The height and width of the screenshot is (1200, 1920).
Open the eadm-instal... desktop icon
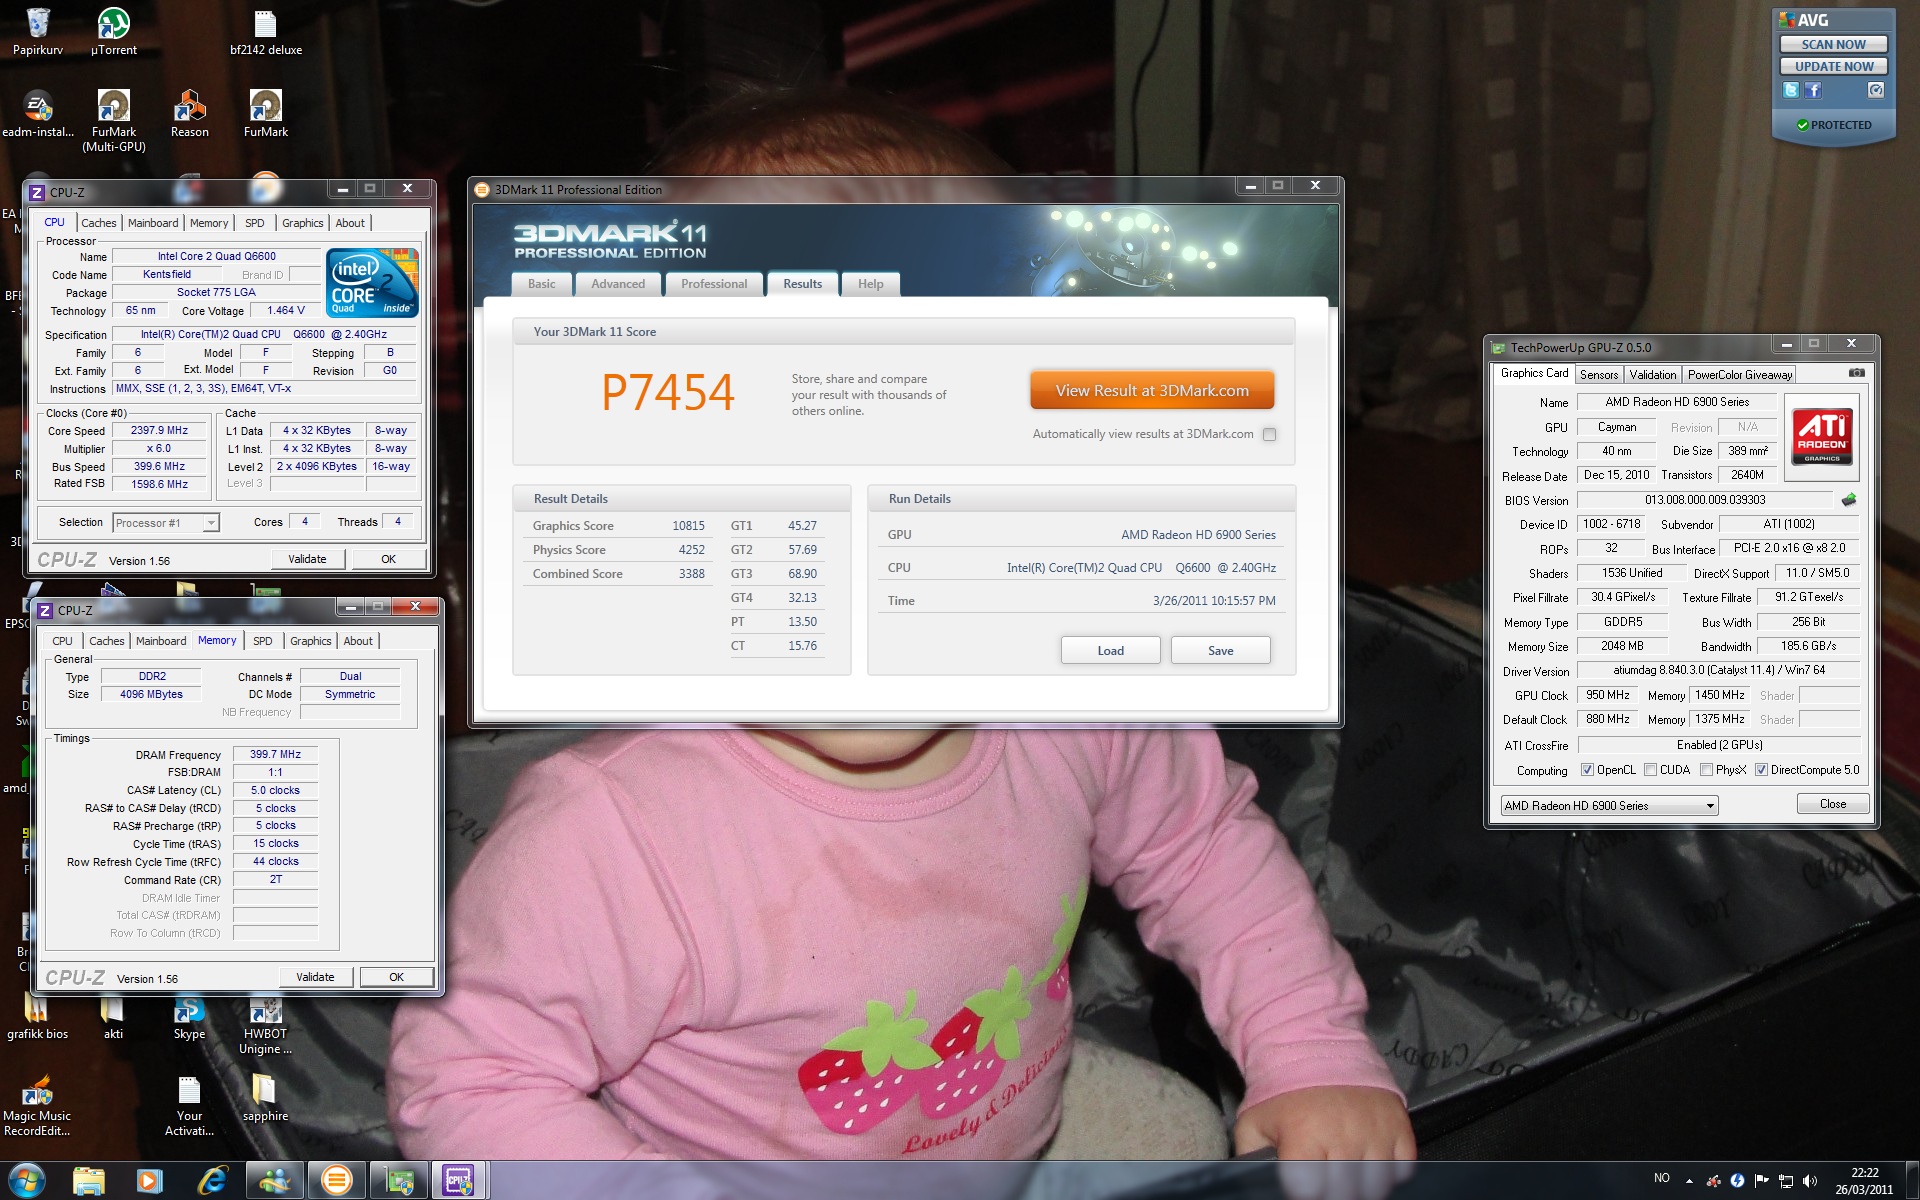(x=38, y=113)
